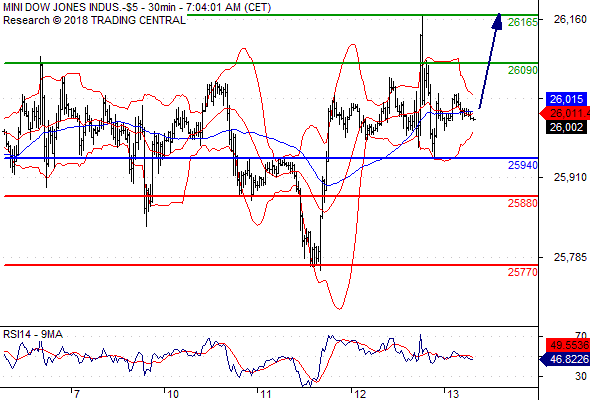Click date marker 10 on time axis

pyautogui.click(x=173, y=394)
